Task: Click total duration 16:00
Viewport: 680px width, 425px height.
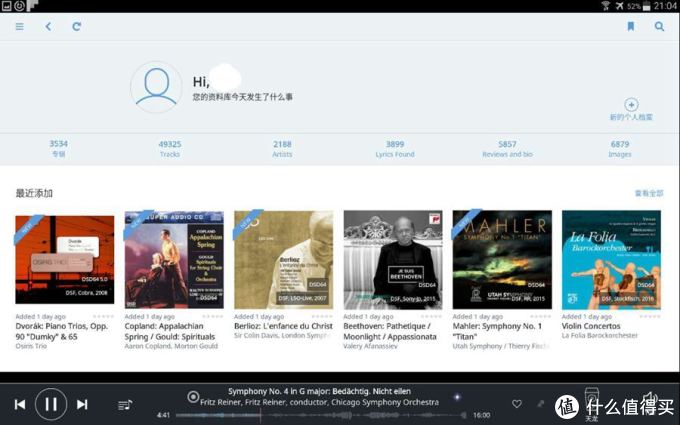Action: point(481,415)
